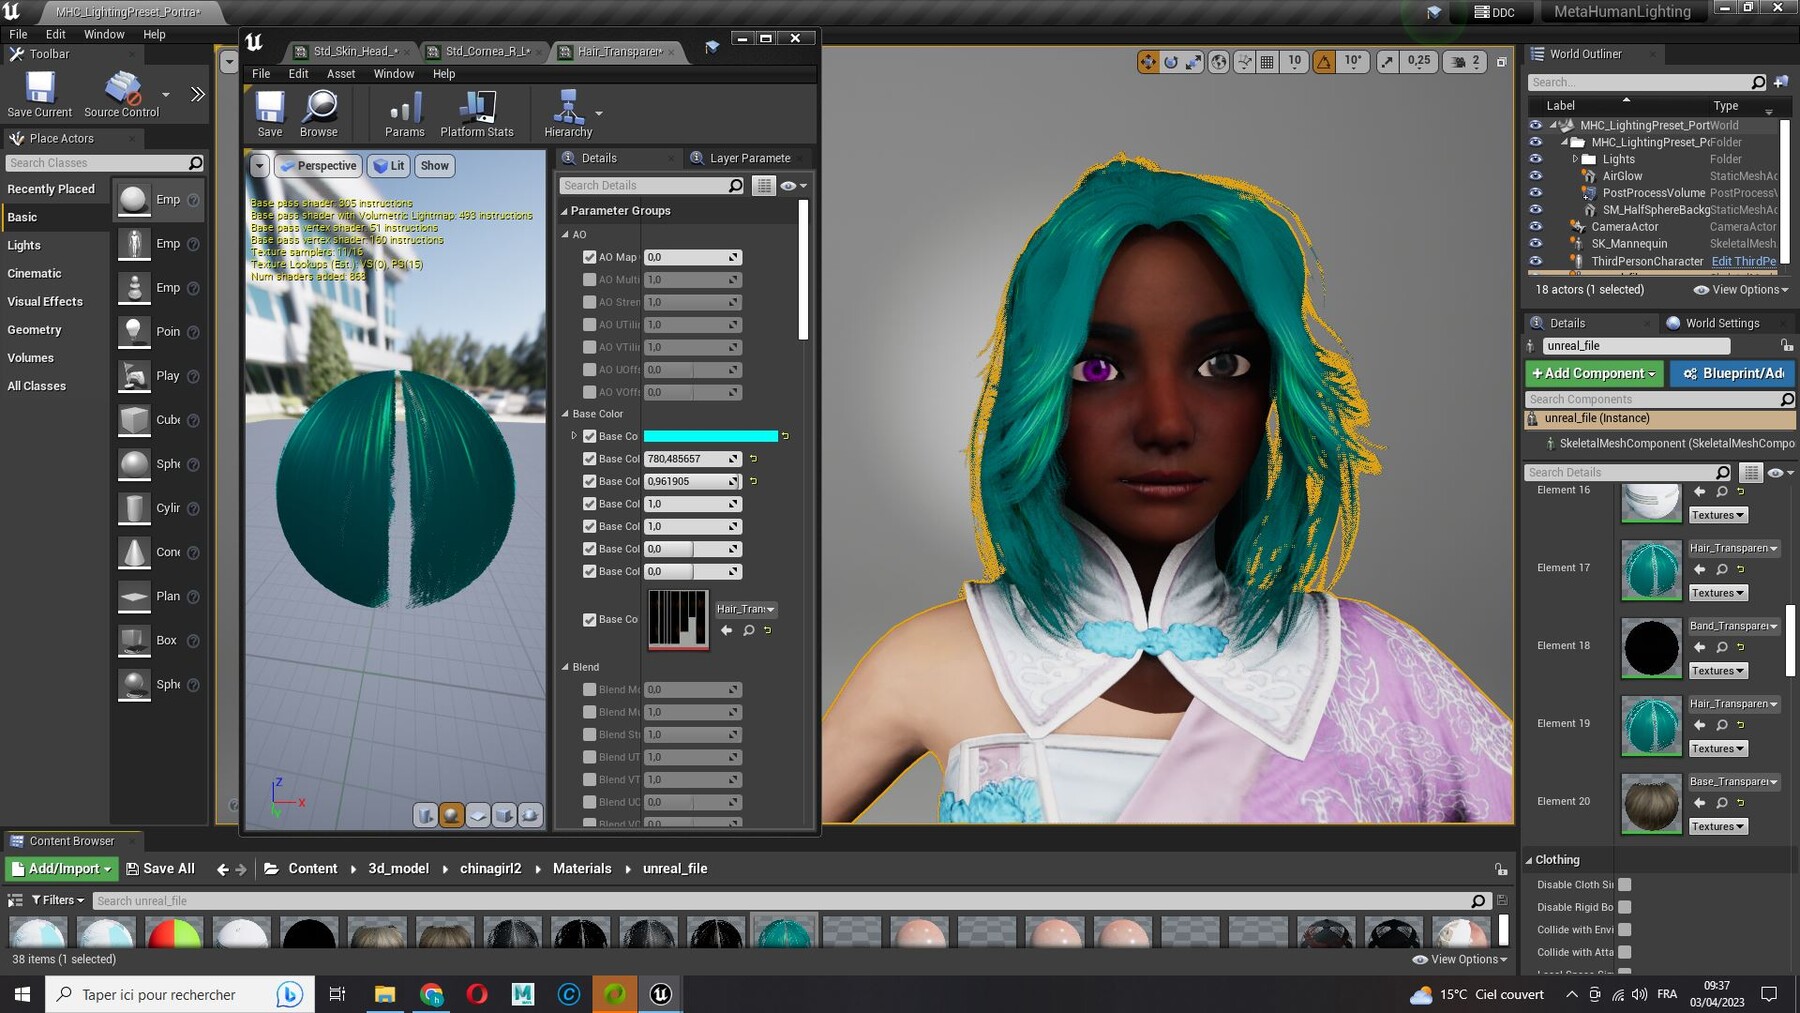Screen dimensions: 1800x1013
Task: Open the Hierarchy toolbar button
Action: click(568, 113)
